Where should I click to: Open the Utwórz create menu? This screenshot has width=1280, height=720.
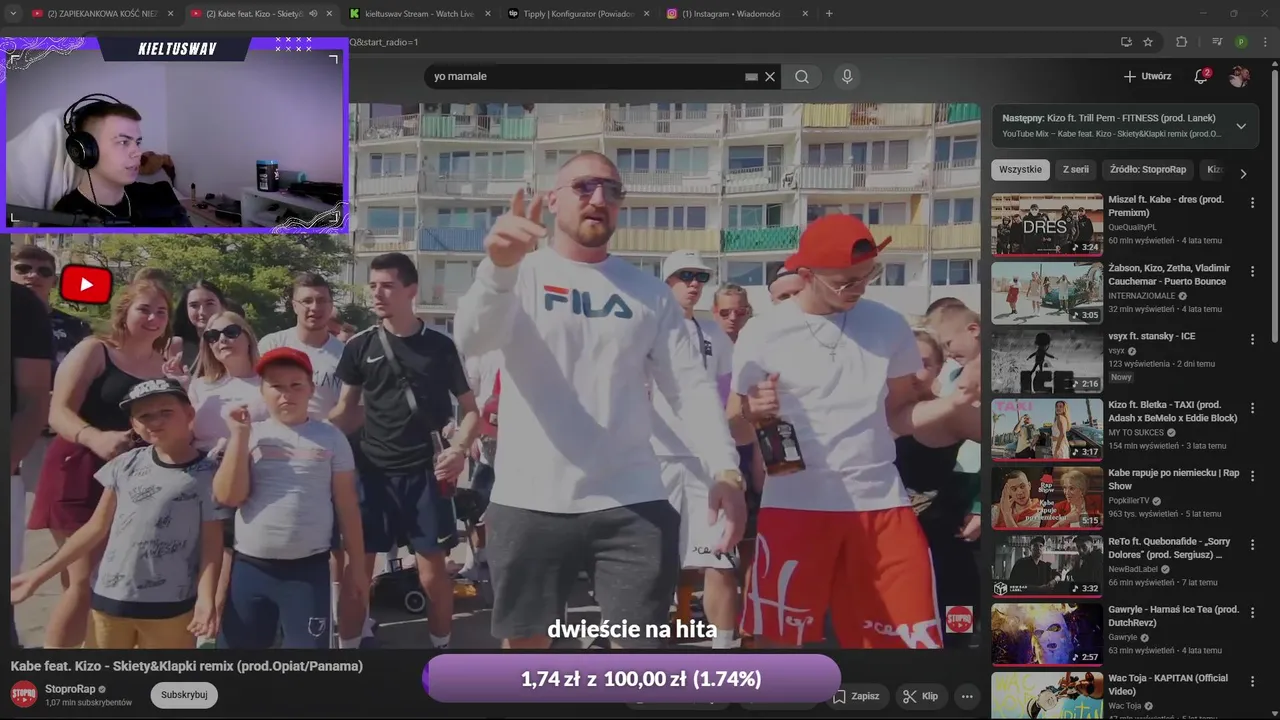pyautogui.click(x=1146, y=76)
